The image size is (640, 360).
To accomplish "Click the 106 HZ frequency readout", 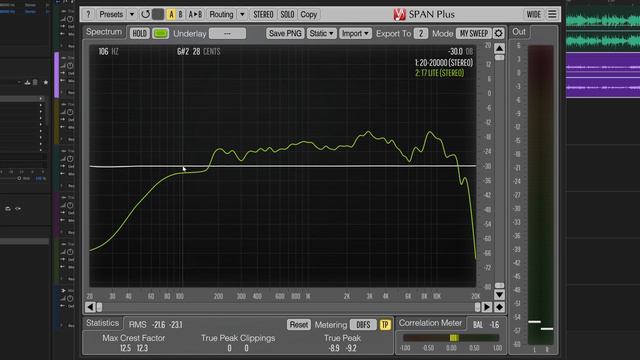I will 108,51.
